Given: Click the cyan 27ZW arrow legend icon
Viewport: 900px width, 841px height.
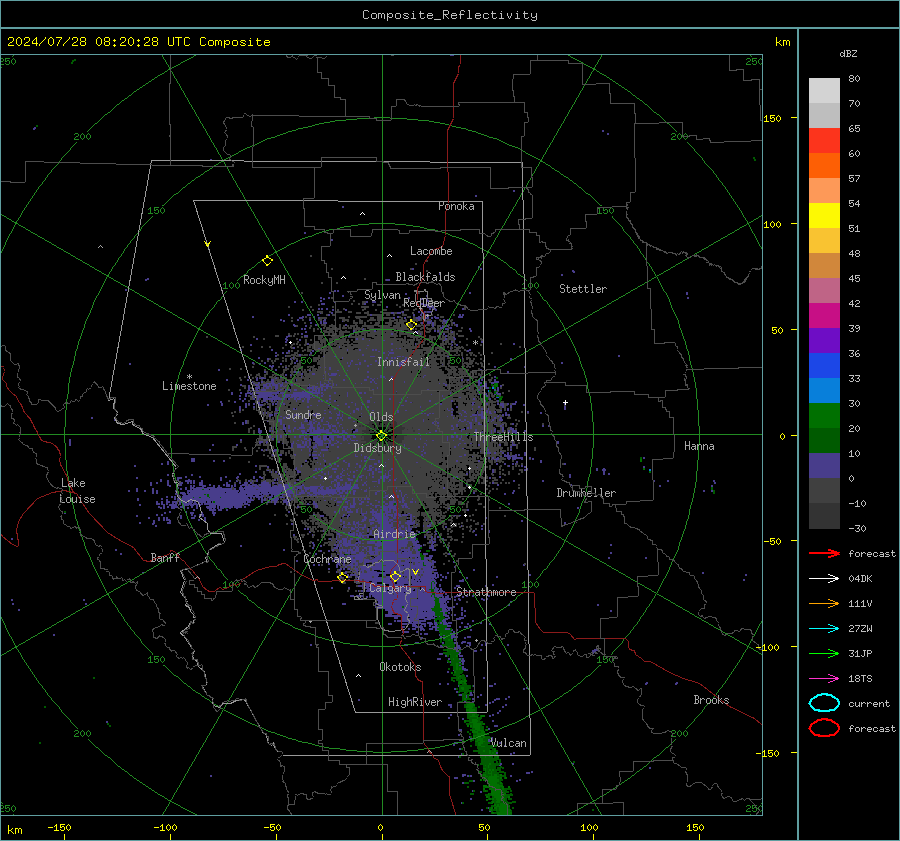Looking at the screenshot, I should click(824, 629).
